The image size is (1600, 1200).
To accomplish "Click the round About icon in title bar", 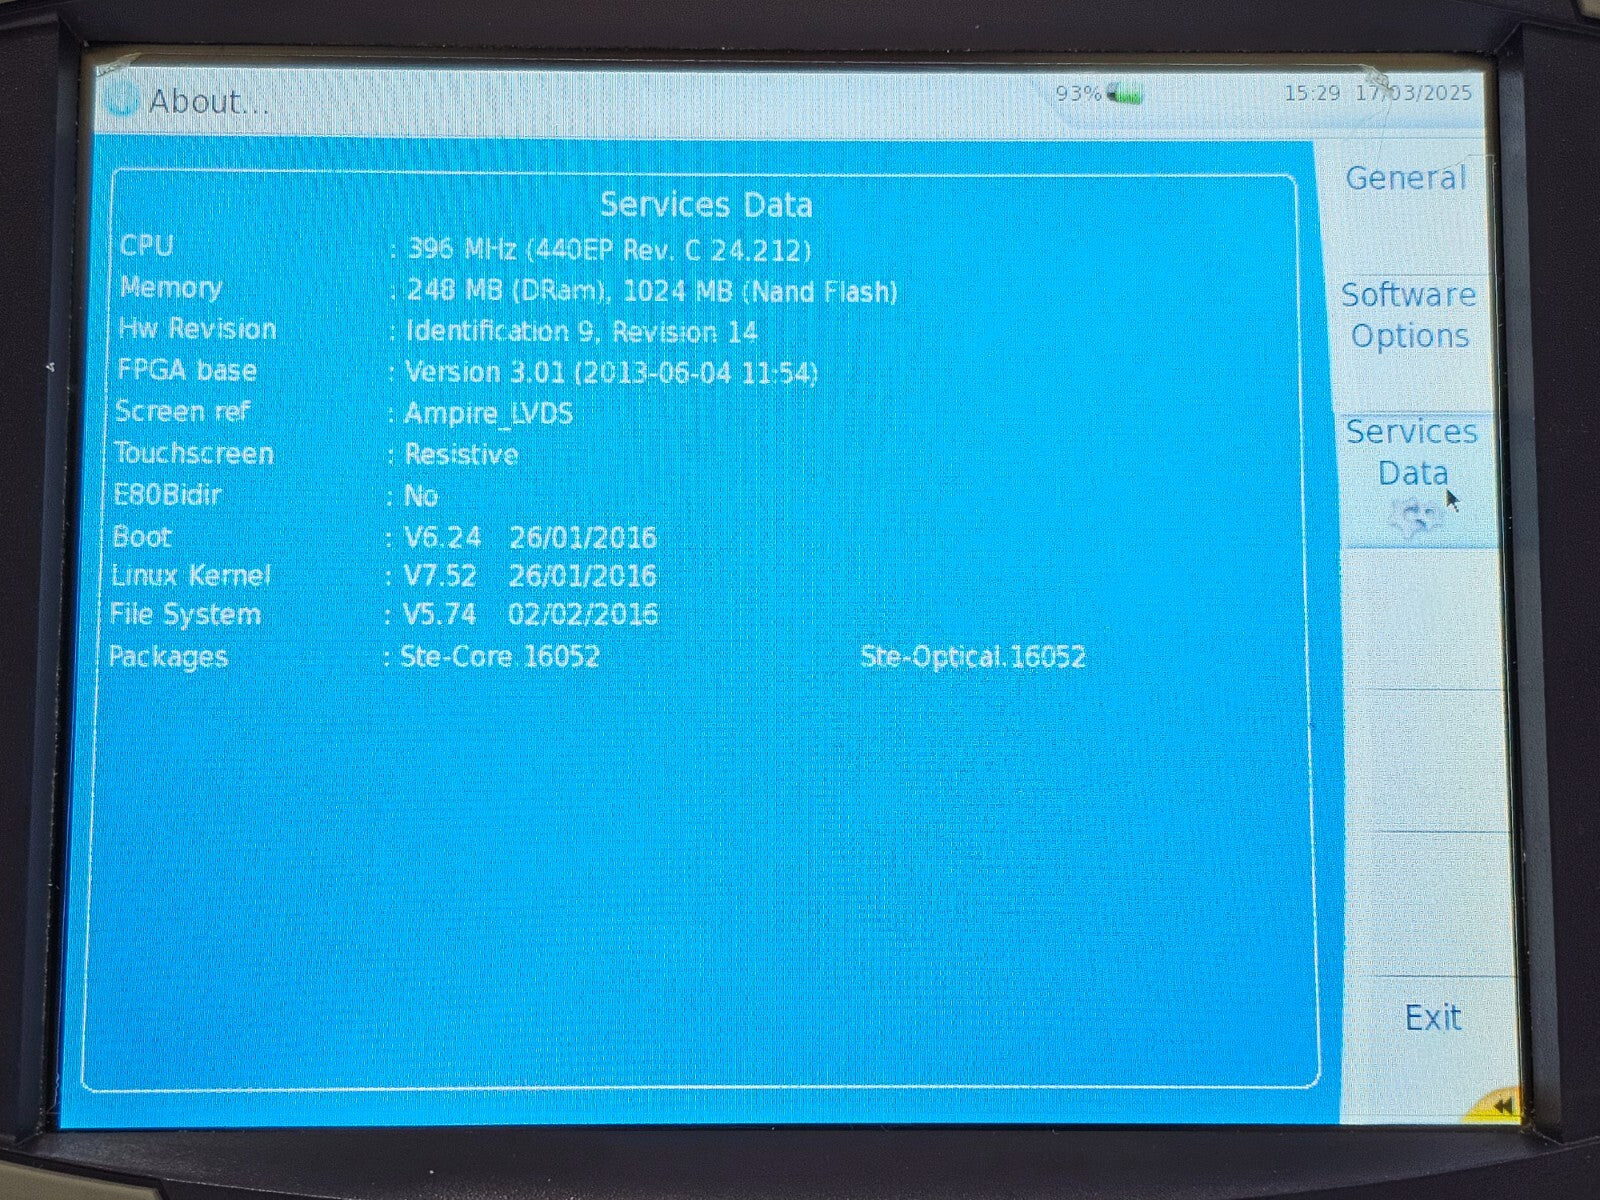I will click(122, 99).
